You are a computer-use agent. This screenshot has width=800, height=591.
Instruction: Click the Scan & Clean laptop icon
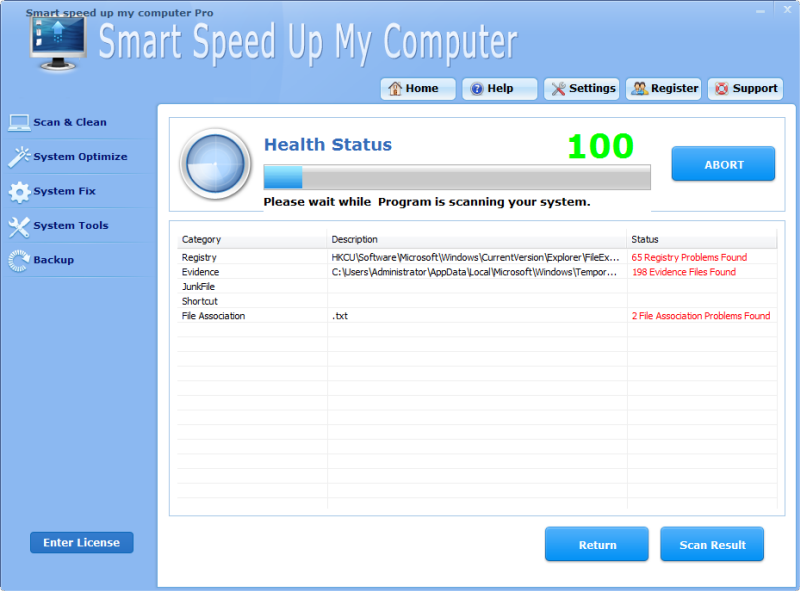click(x=19, y=122)
